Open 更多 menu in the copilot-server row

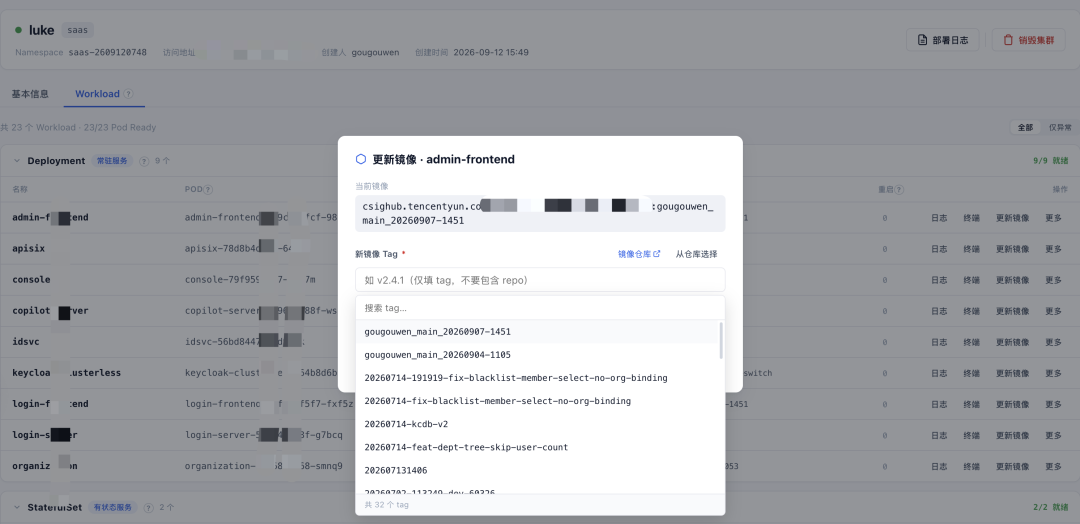(x=1053, y=311)
